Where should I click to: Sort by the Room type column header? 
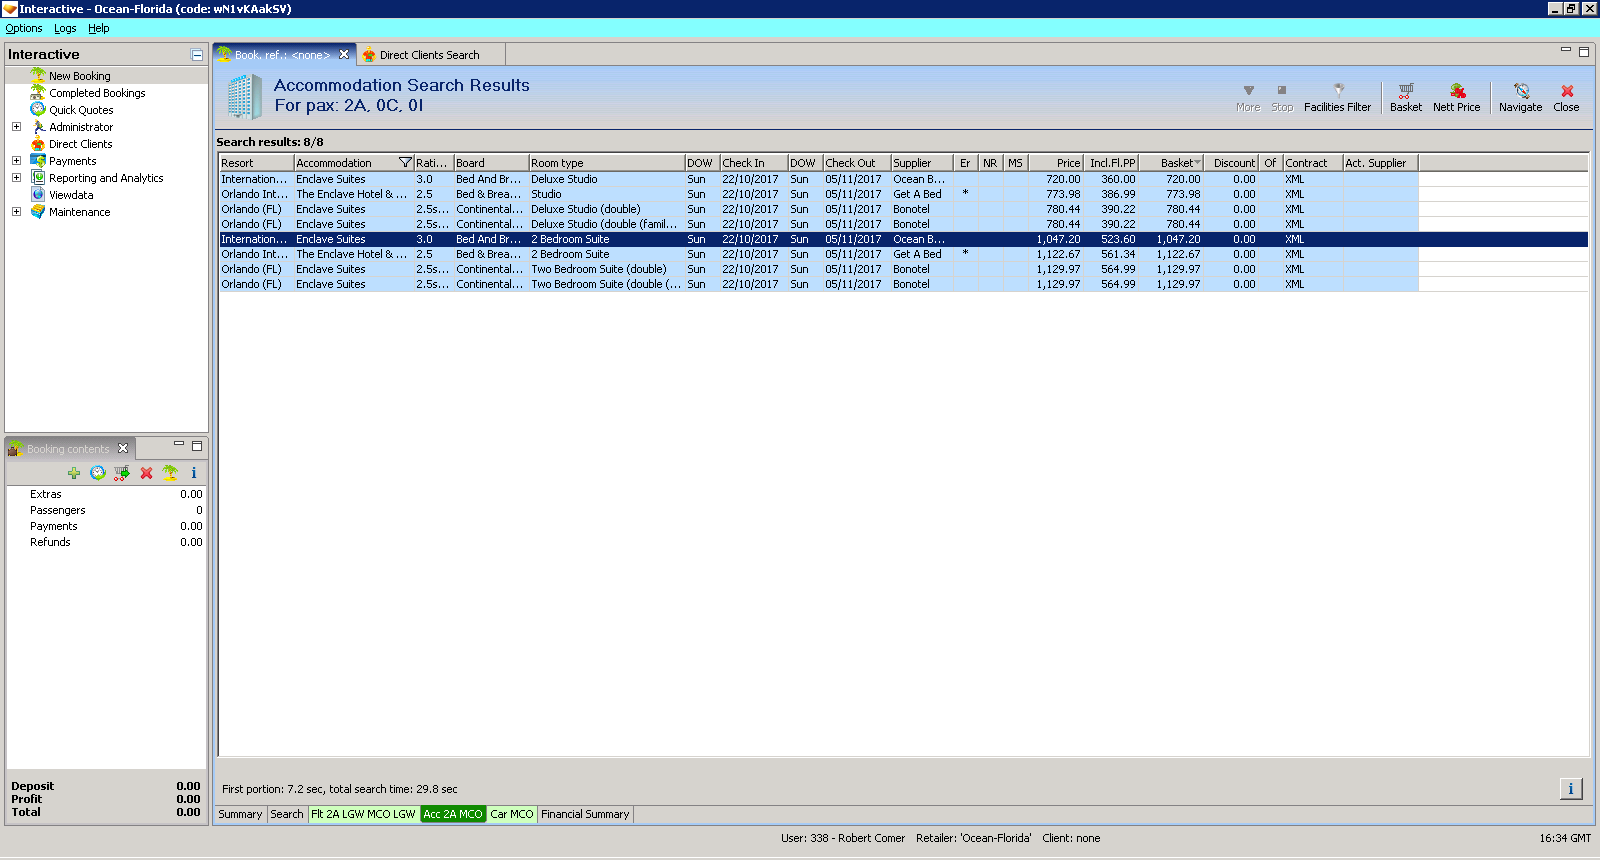click(606, 163)
